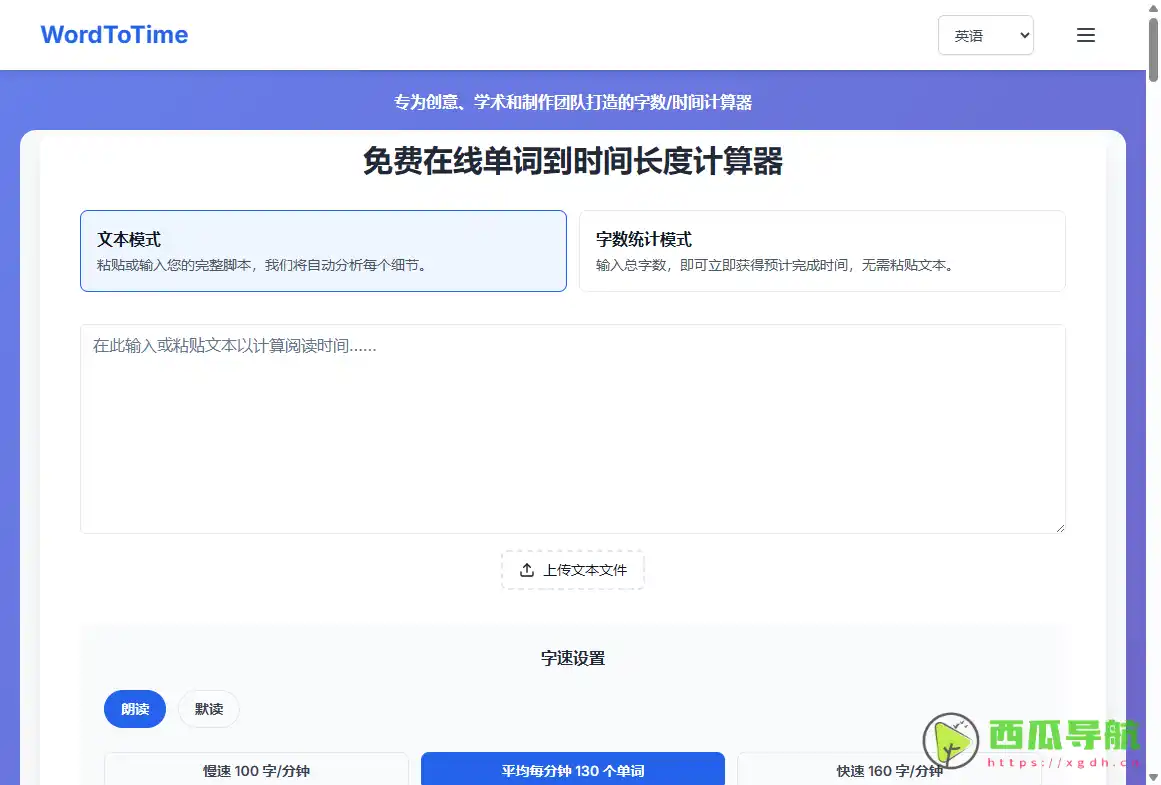Select the 文本模式 mode card
The height and width of the screenshot is (785, 1161).
[x=323, y=250]
